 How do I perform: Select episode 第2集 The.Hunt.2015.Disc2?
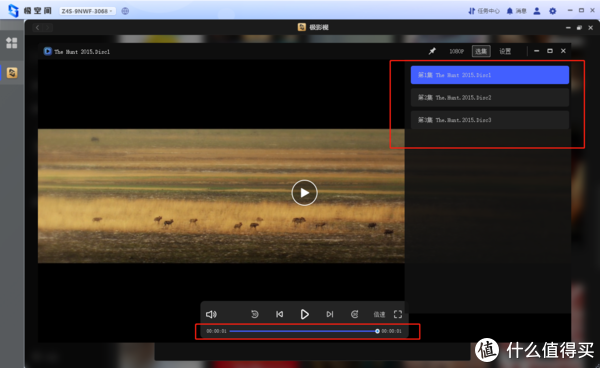tap(490, 98)
